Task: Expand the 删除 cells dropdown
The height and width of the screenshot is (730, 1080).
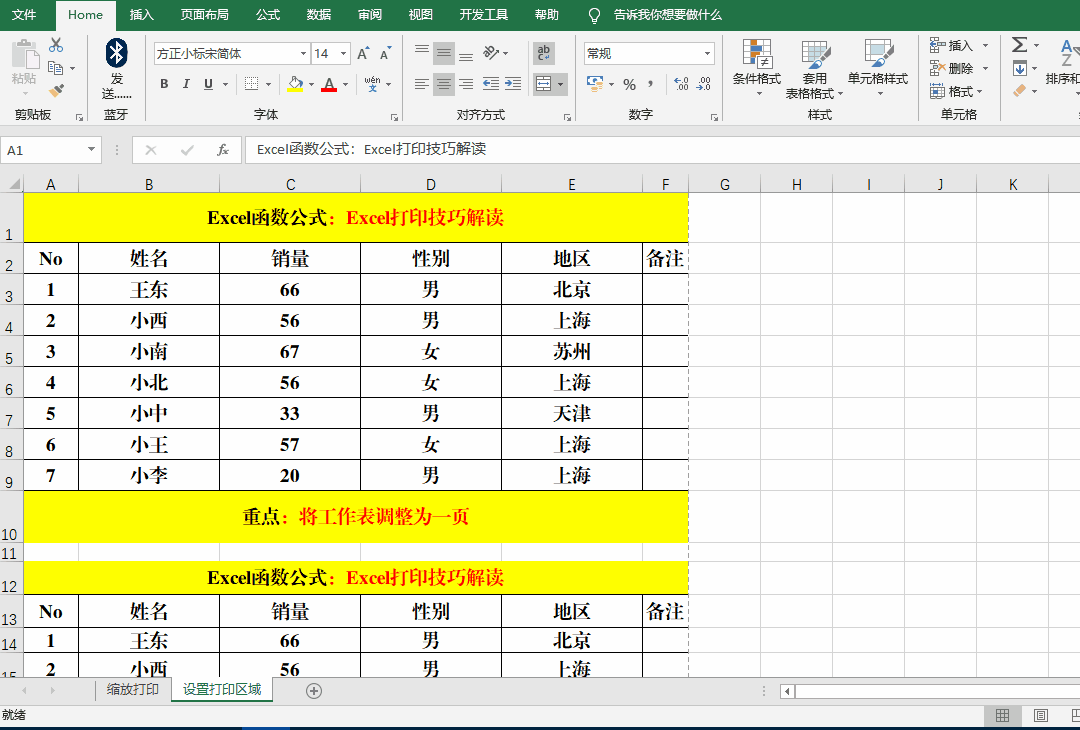Action: point(985,68)
